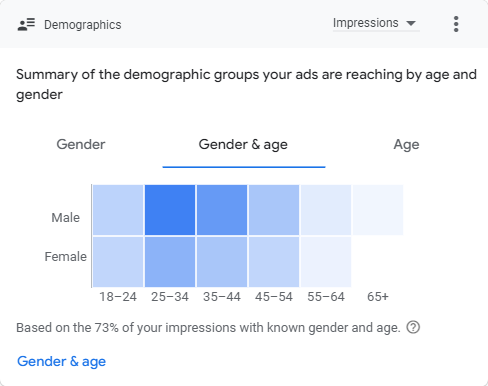
Task: Switch to the Age tab
Action: click(406, 145)
